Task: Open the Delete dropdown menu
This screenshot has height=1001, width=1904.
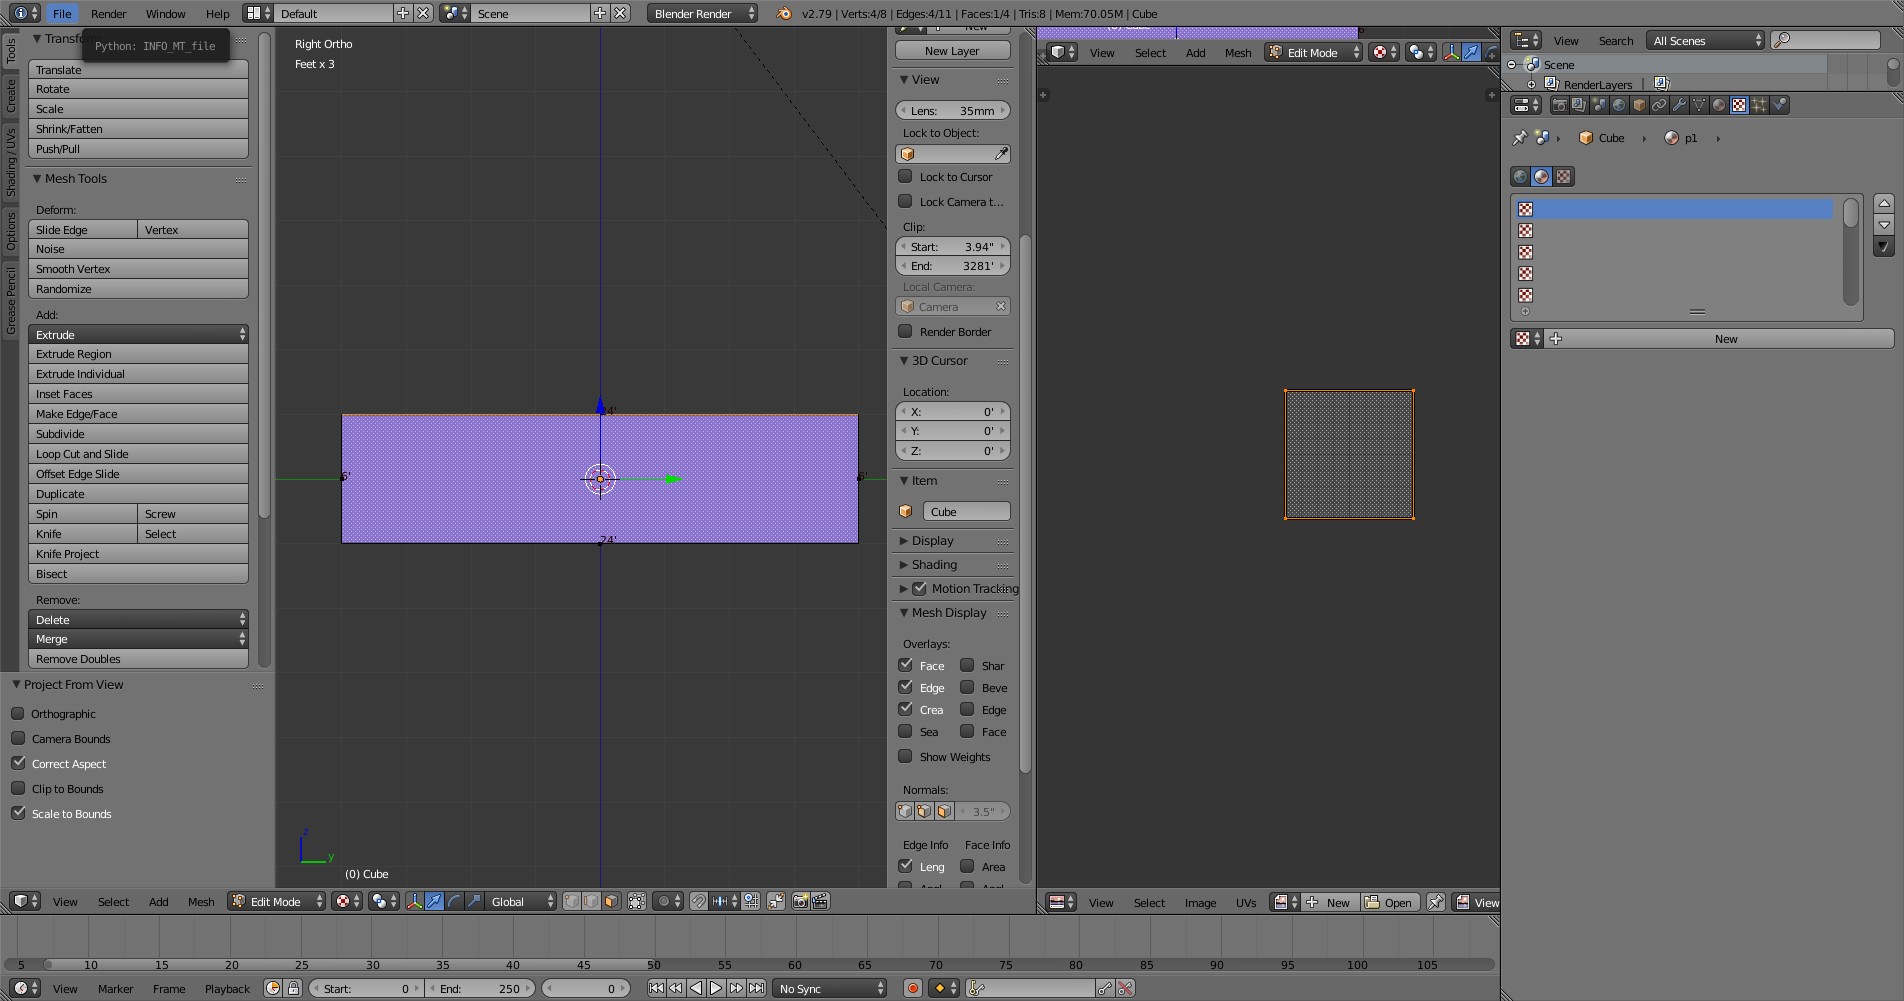Action: [138, 619]
